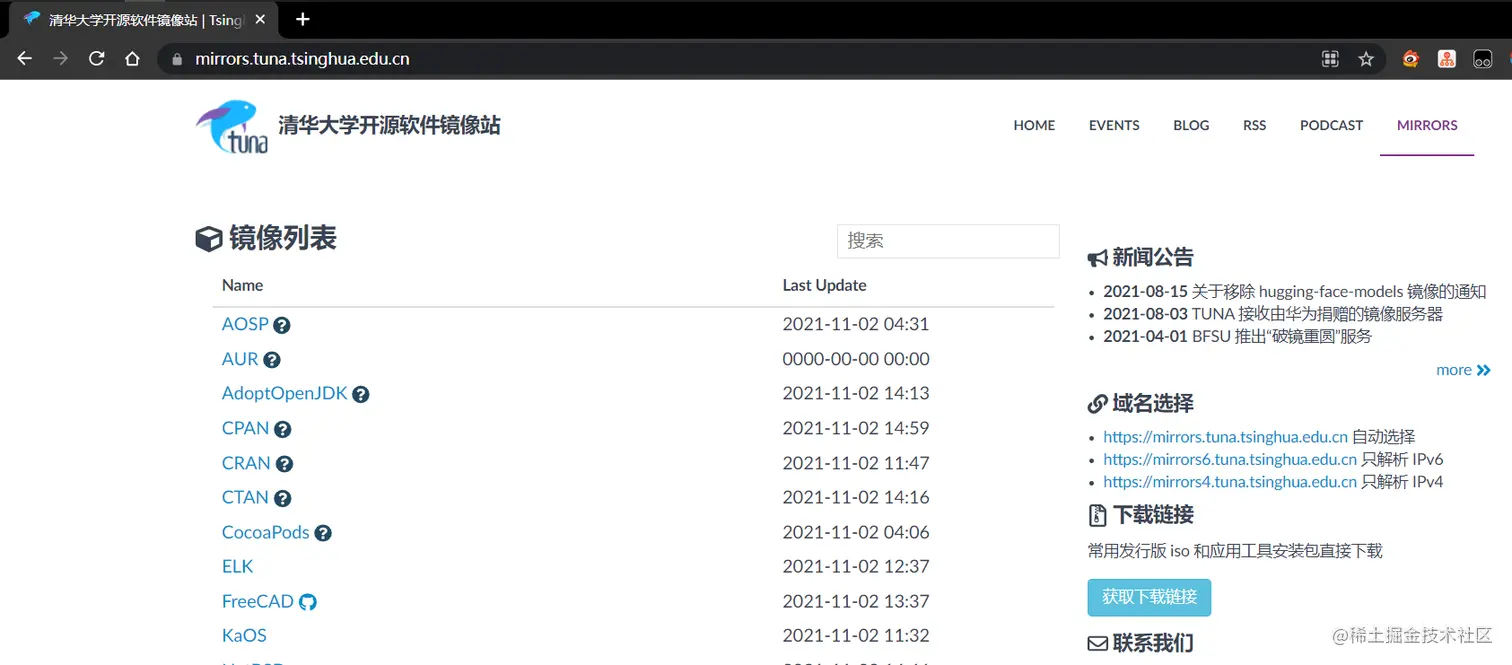Click the Weibo extension icon
Image resolution: width=1512 pixels, height=665 pixels.
(x=1410, y=59)
